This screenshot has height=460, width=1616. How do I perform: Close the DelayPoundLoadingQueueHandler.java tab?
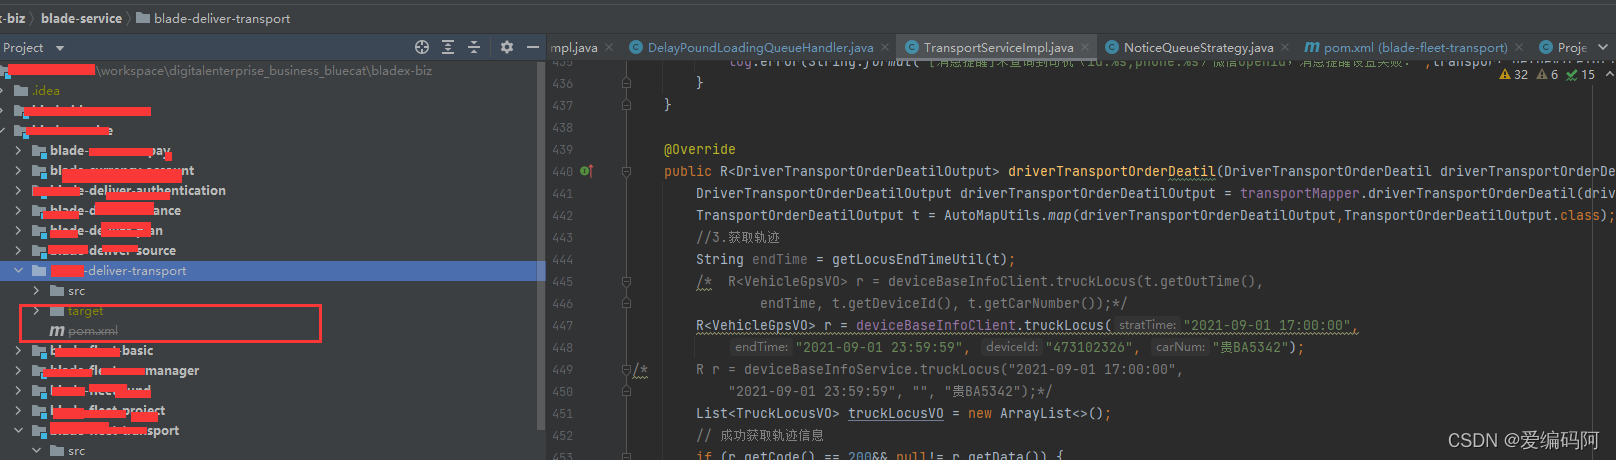(885, 47)
